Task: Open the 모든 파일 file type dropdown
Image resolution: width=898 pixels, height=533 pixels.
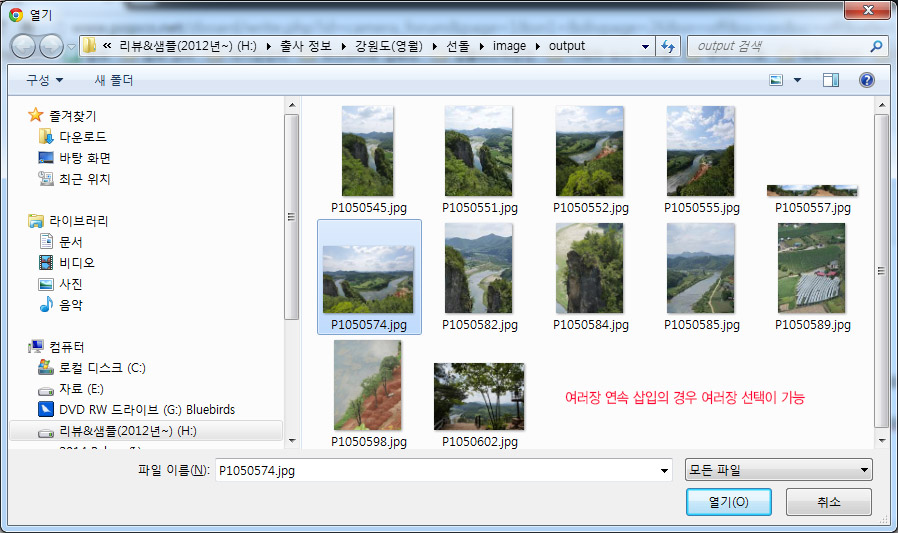Action: [x=778, y=470]
